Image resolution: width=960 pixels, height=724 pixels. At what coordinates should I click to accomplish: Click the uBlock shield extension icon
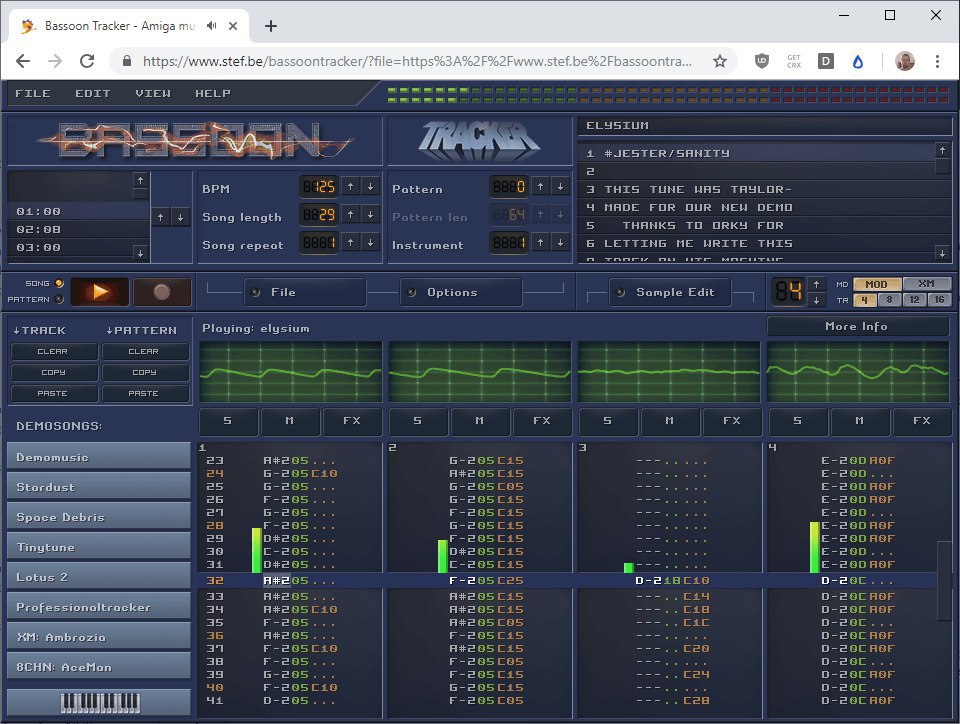click(762, 61)
